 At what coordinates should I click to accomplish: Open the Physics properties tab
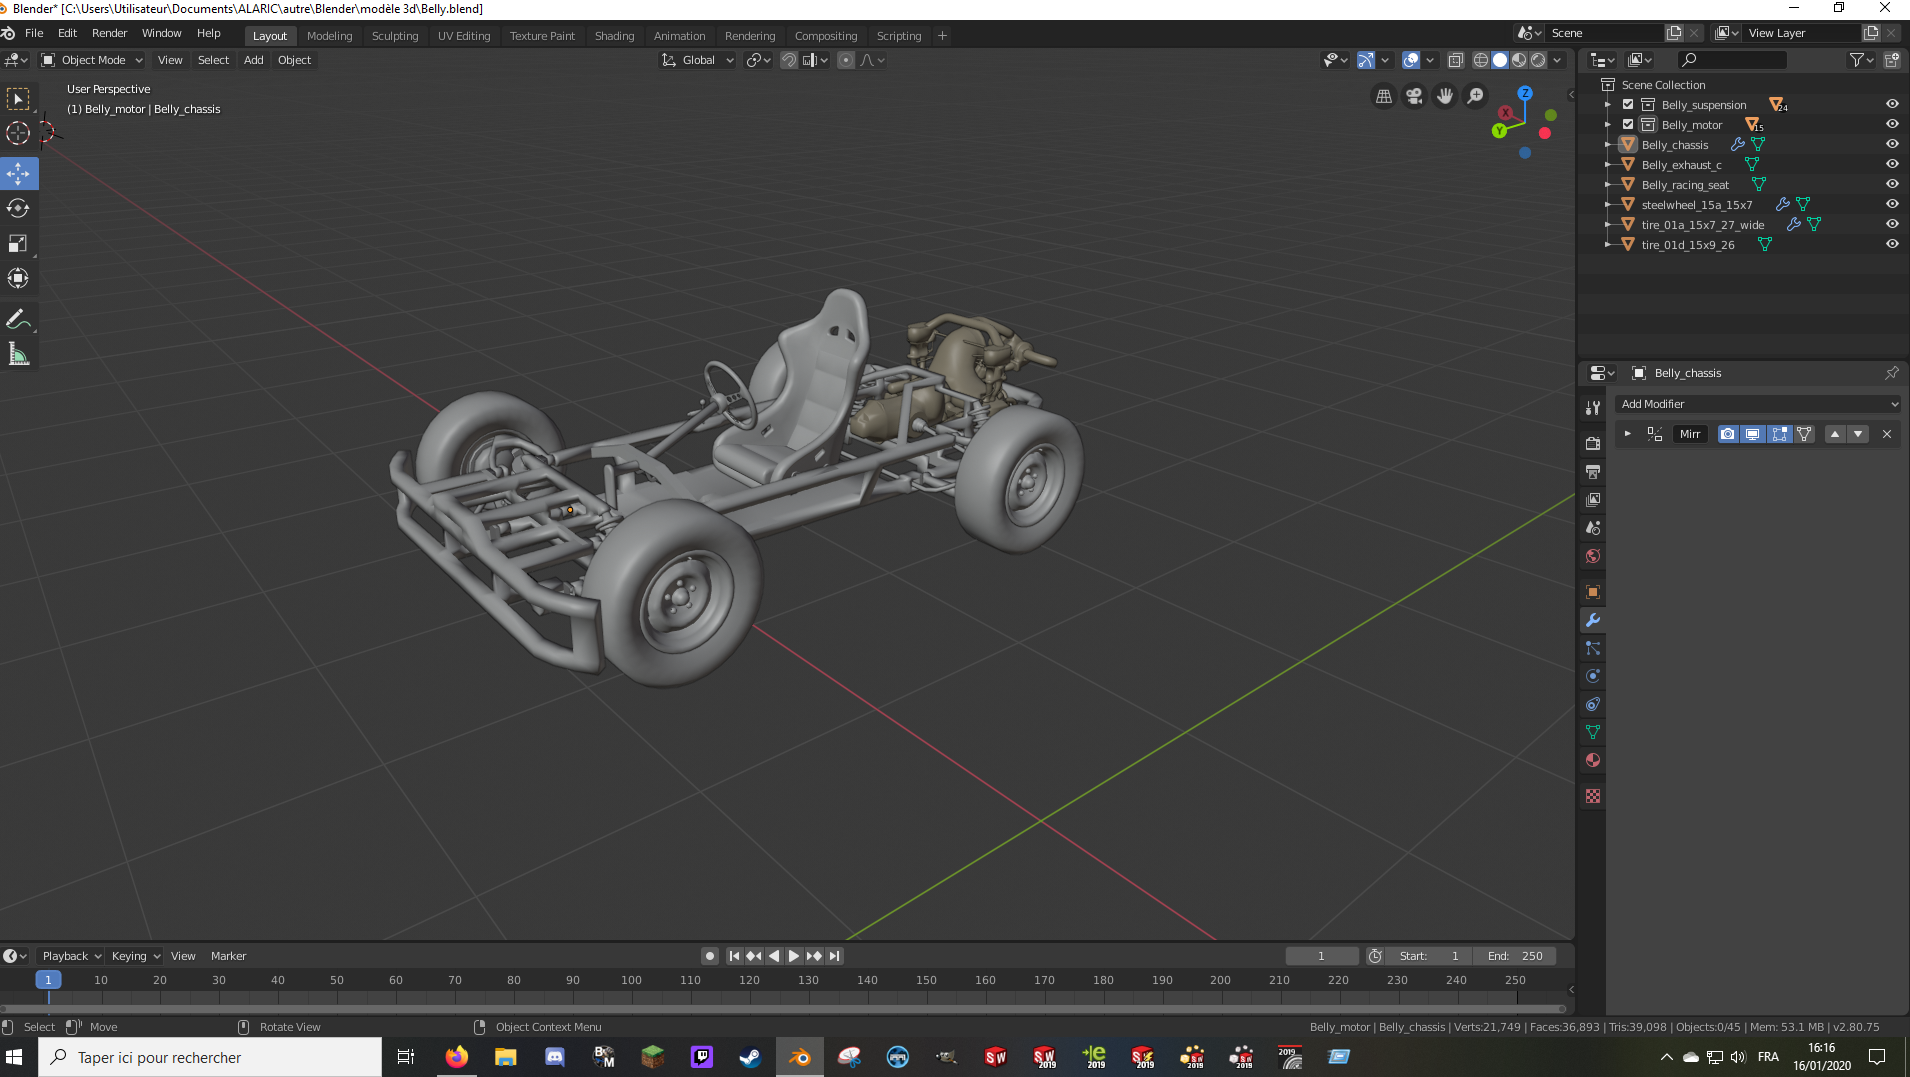tap(1593, 676)
